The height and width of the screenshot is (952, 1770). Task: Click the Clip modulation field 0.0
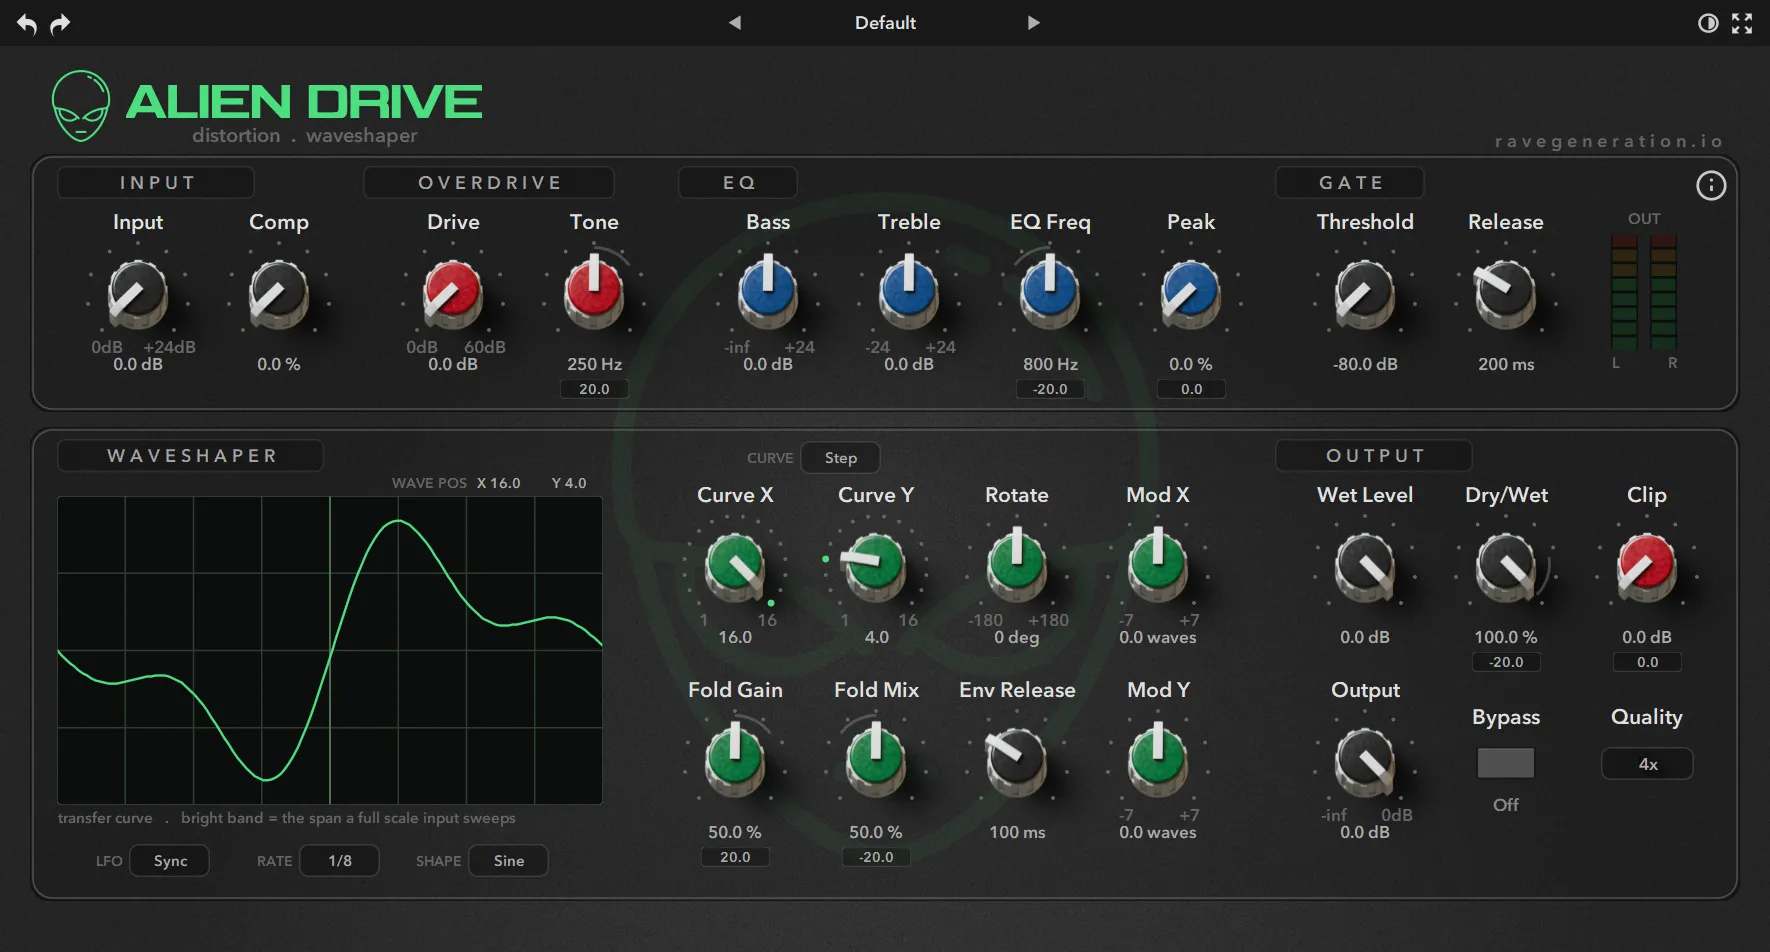pyautogui.click(x=1647, y=662)
